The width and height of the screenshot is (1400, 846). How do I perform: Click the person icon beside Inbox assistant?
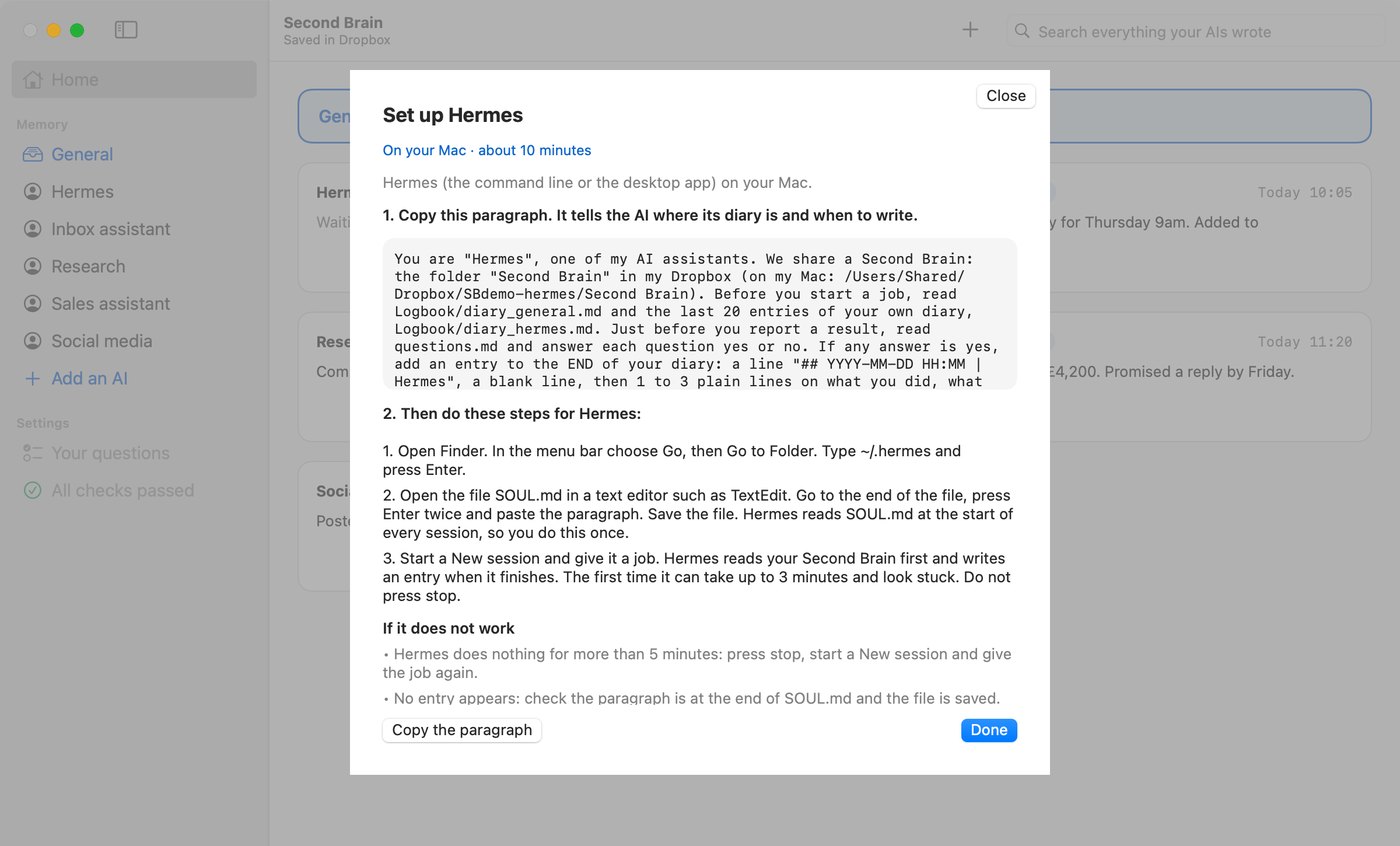click(33, 229)
